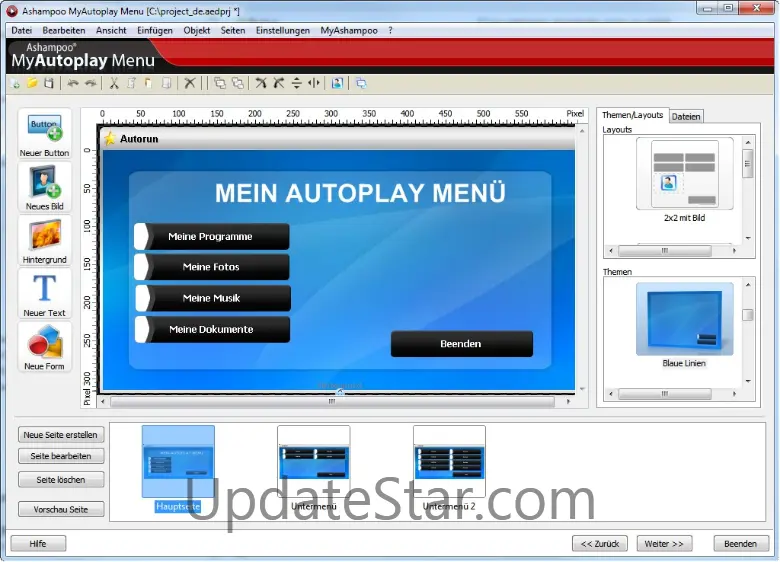Select the Meine Musik canvas button

pos(213,298)
